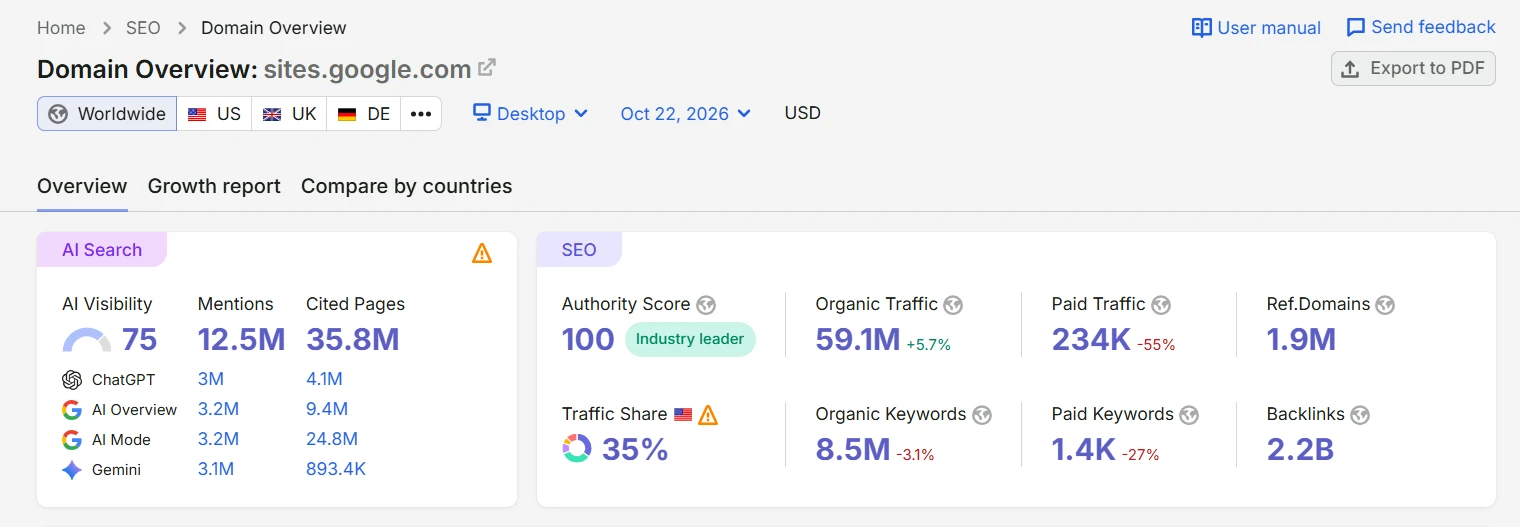Click the ChatGPT logo icon
The image size is (1520, 527).
click(72, 380)
